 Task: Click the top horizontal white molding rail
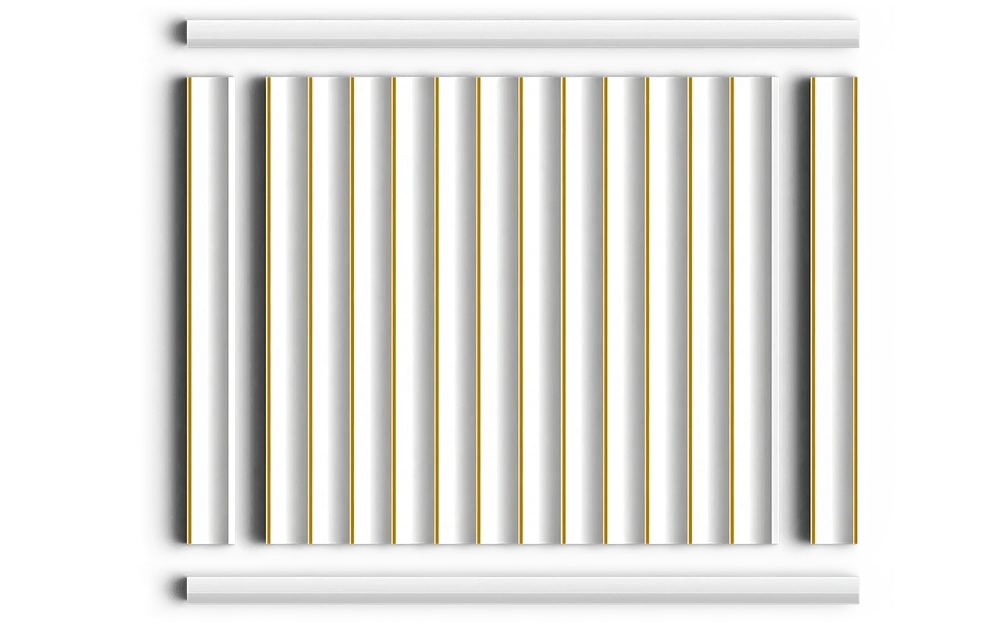pos(522,33)
